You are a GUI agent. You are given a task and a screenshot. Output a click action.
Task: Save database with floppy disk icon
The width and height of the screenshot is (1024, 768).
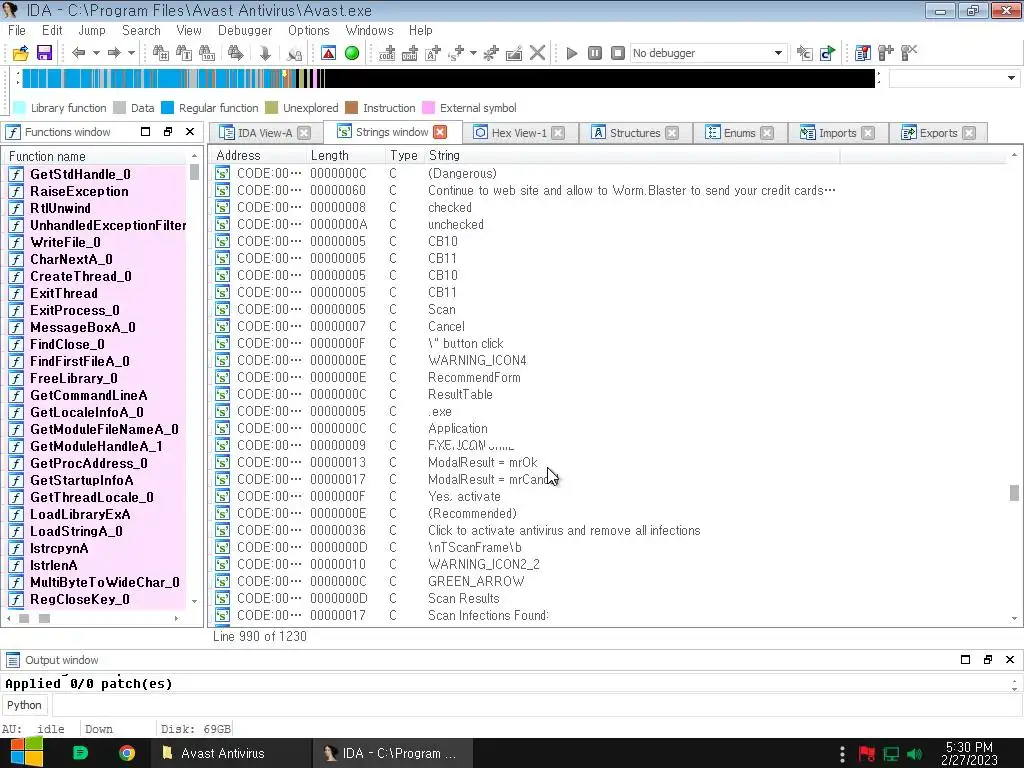[44, 53]
